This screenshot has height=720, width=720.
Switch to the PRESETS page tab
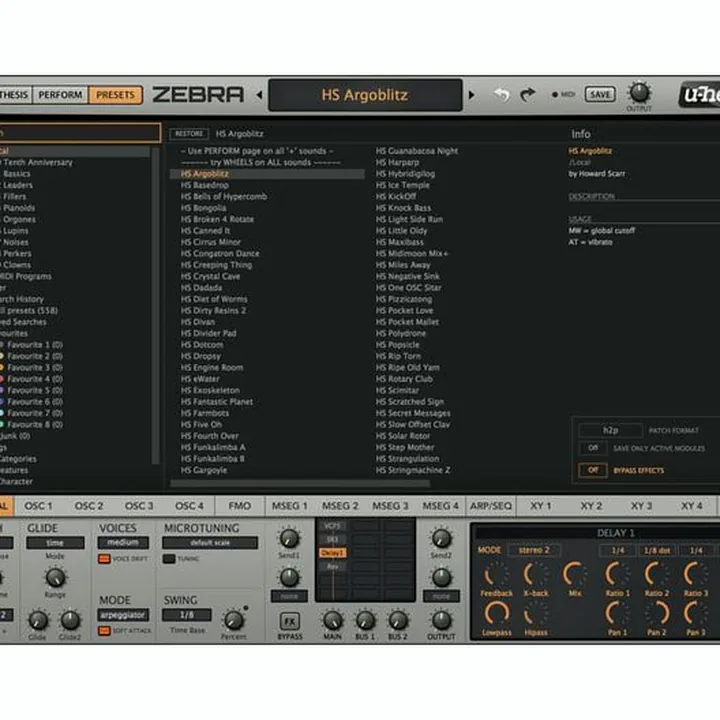(115, 95)
